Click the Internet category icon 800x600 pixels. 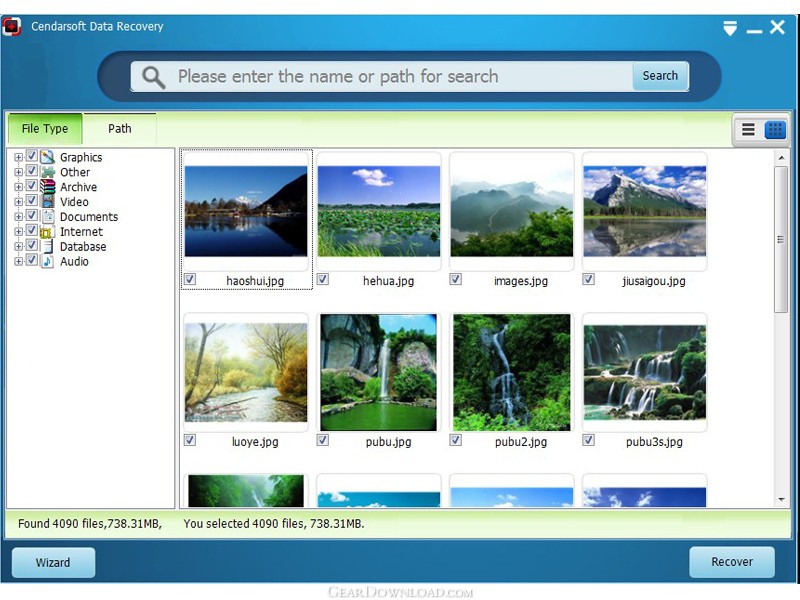(x=47, y=232)
